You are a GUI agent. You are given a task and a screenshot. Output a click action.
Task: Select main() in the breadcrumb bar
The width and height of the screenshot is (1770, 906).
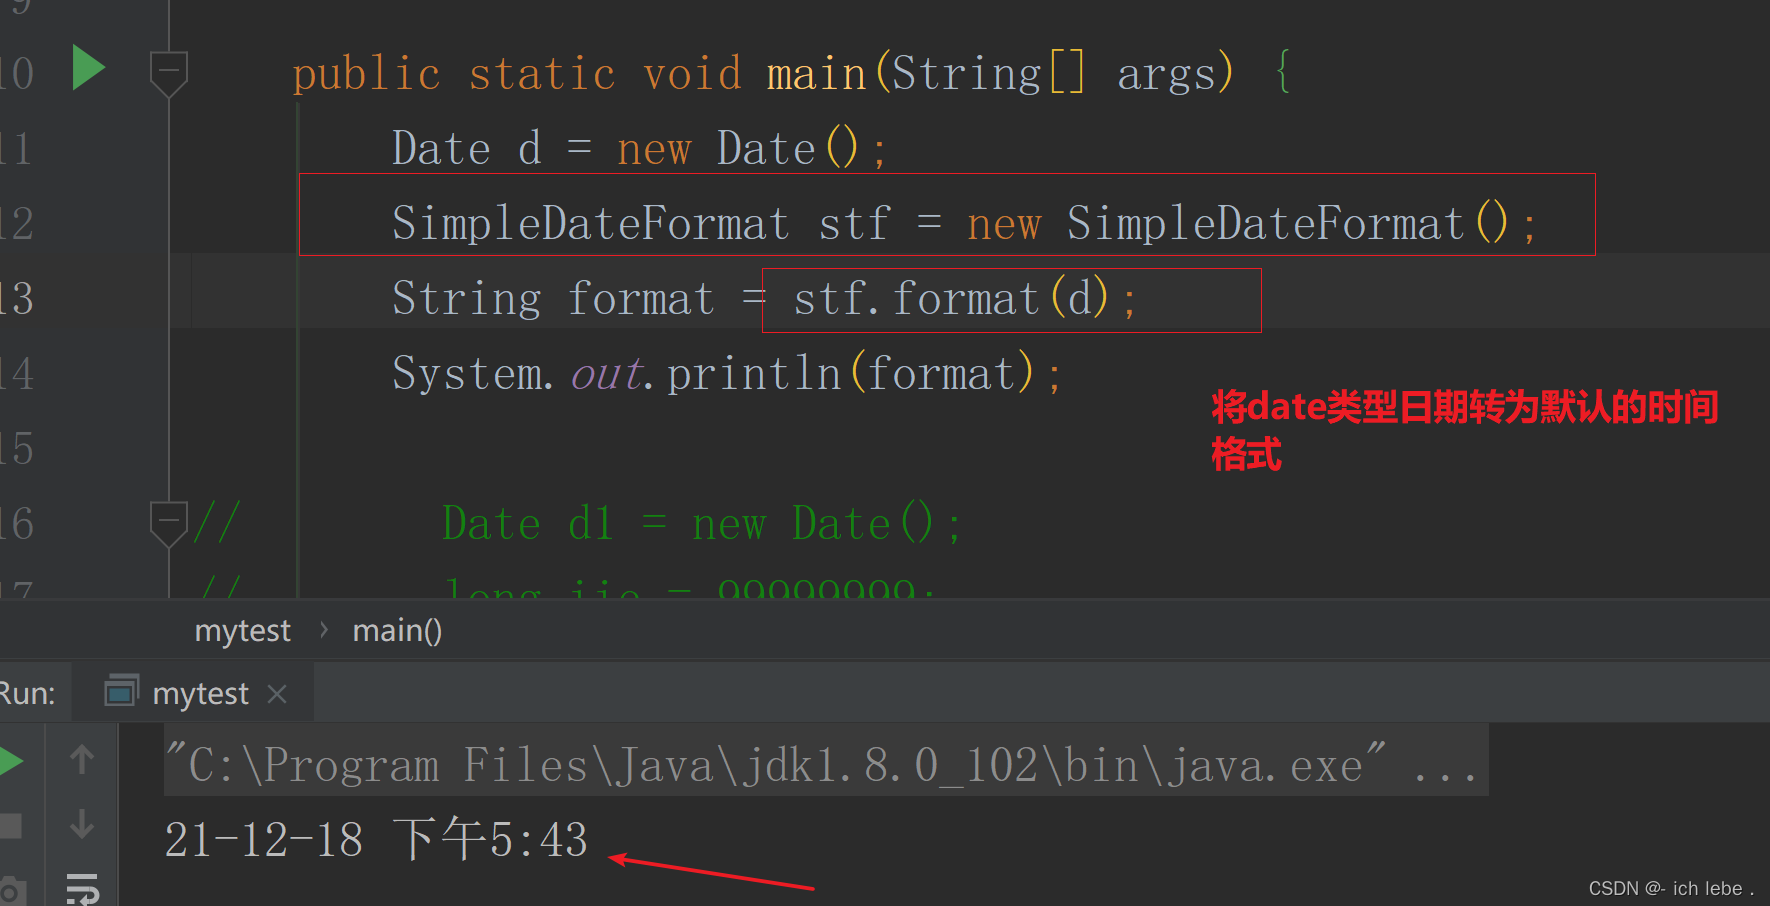pos(397,630)
